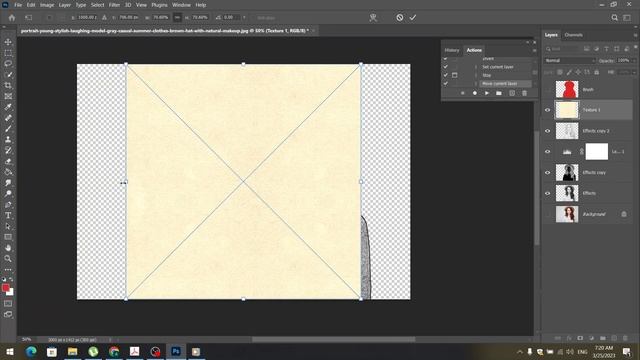Commit the transform with checkmark
Image resolution: width=640 pixels, height=360 pixels.
click(413, 18)
